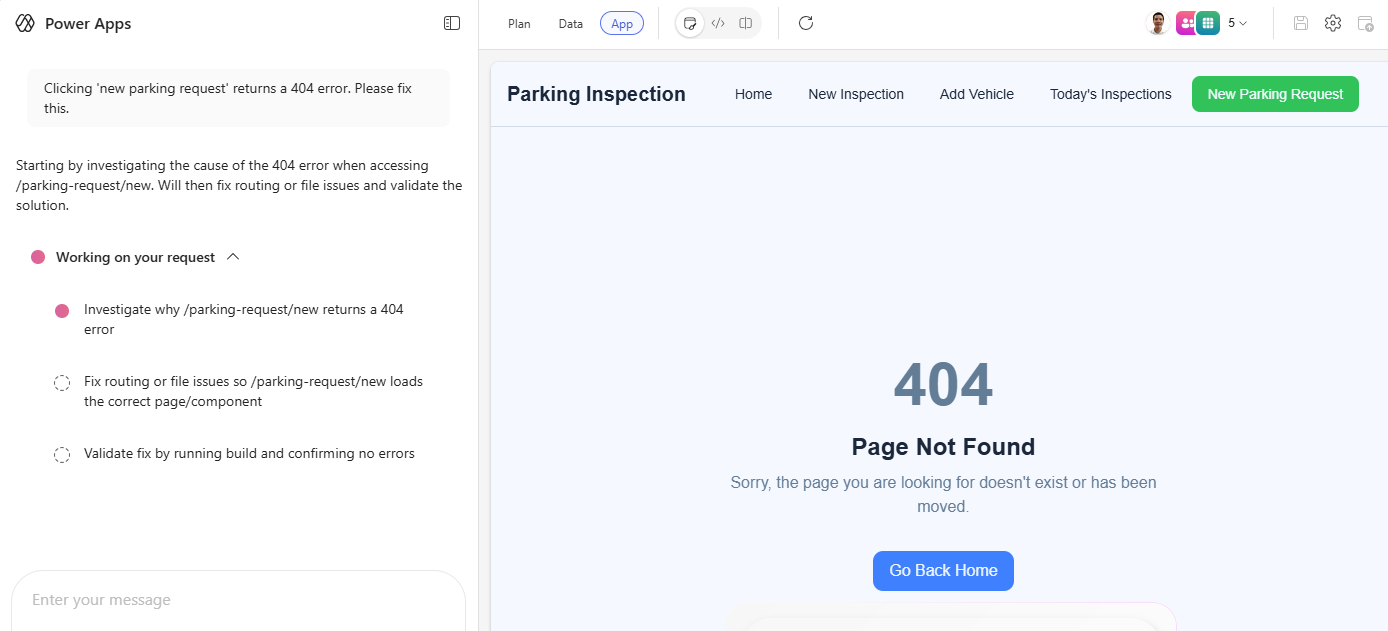1388x631 pixels.
Task: Click the user profile avatar
Action: (1158, 23)
